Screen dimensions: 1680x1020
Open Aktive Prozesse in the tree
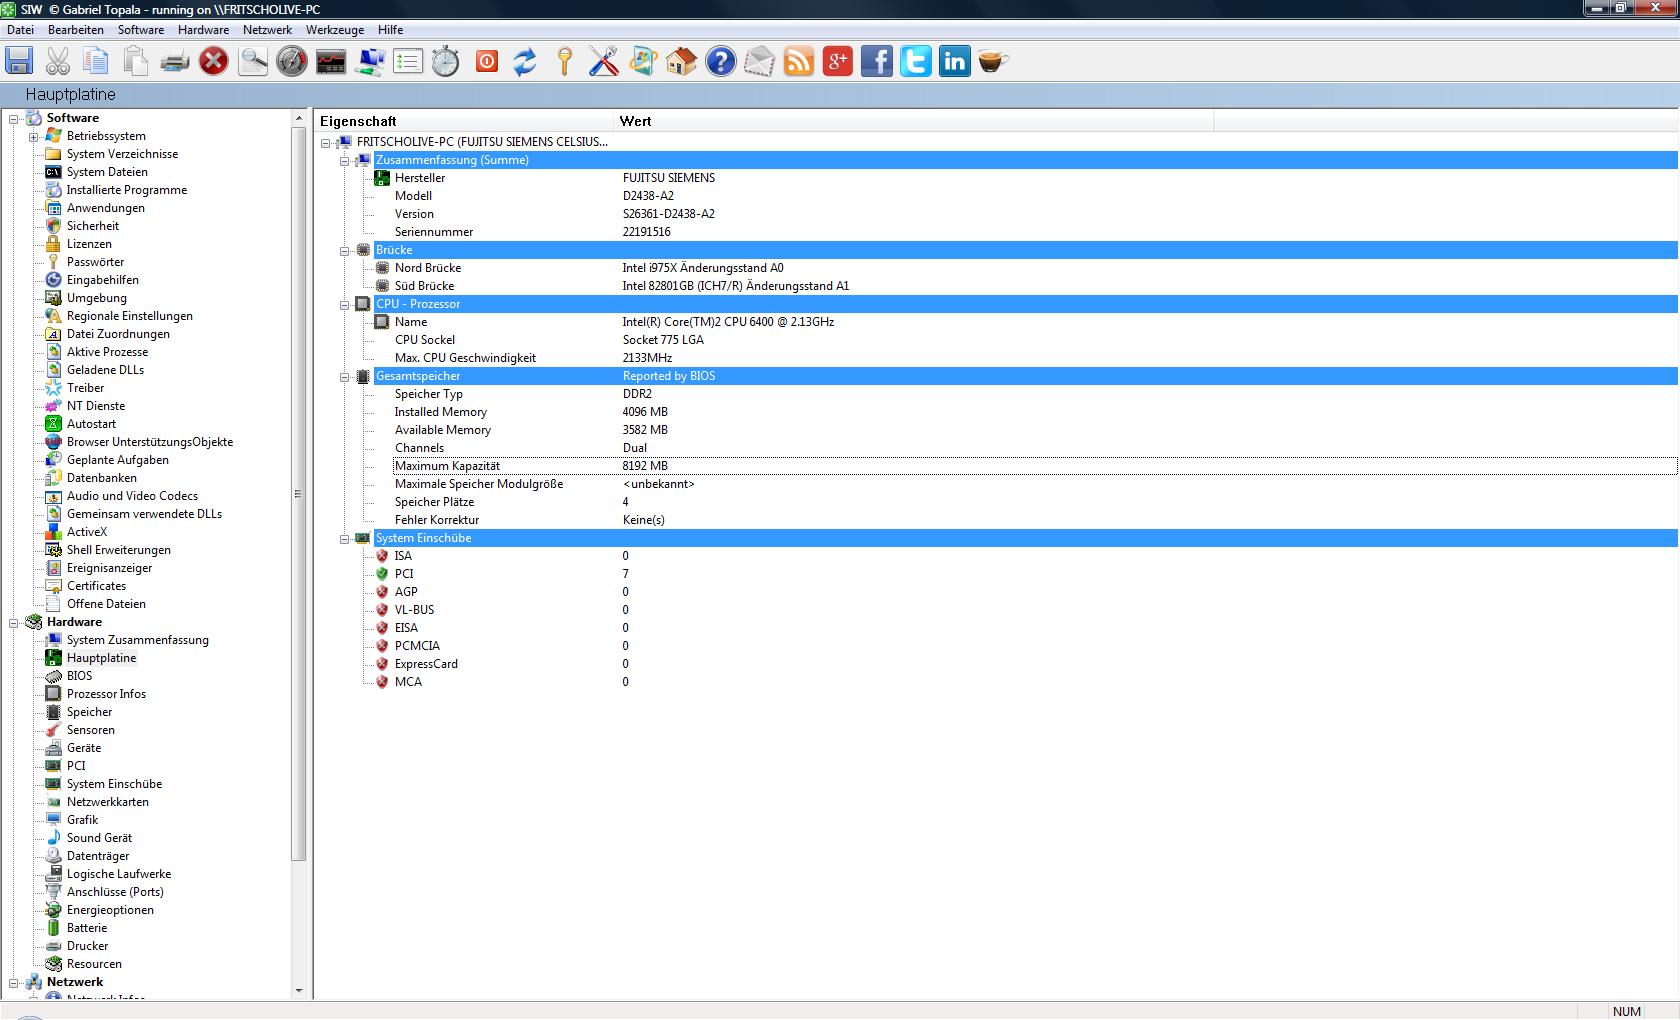pos(107,352)
